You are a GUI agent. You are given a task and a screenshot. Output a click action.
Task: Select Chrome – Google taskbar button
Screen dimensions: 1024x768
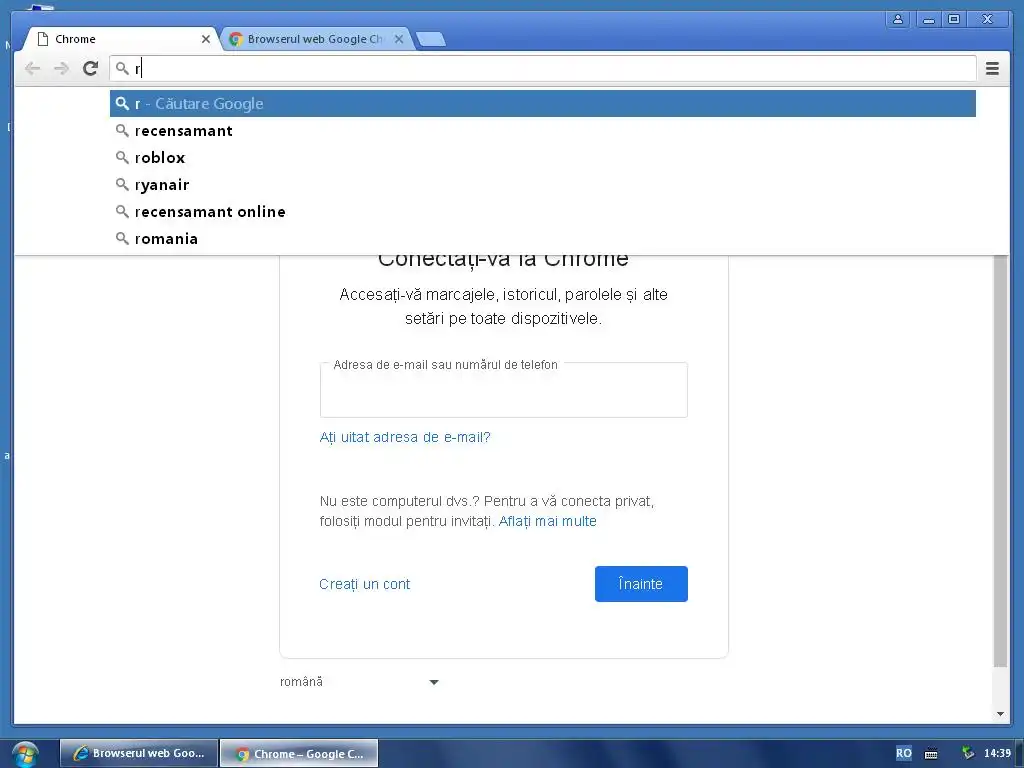[299, 753]
